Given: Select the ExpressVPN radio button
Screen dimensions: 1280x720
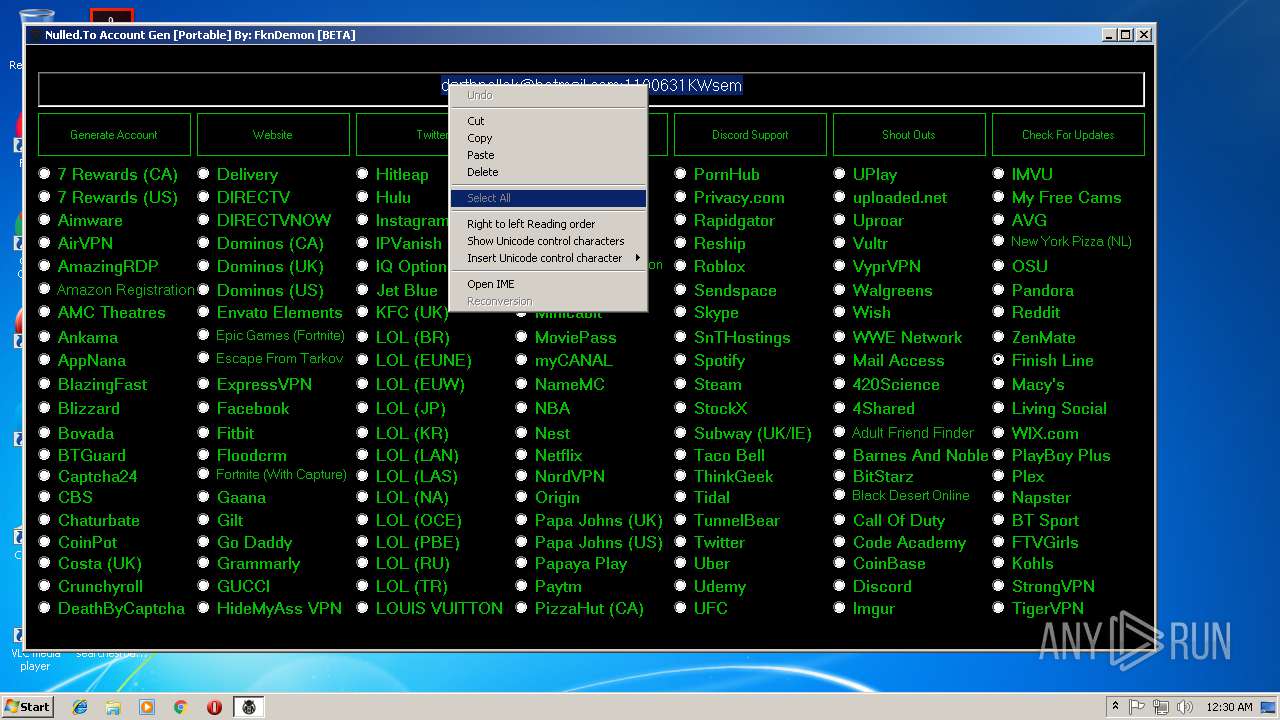Looking at the screenshot, I should (203, 384).
